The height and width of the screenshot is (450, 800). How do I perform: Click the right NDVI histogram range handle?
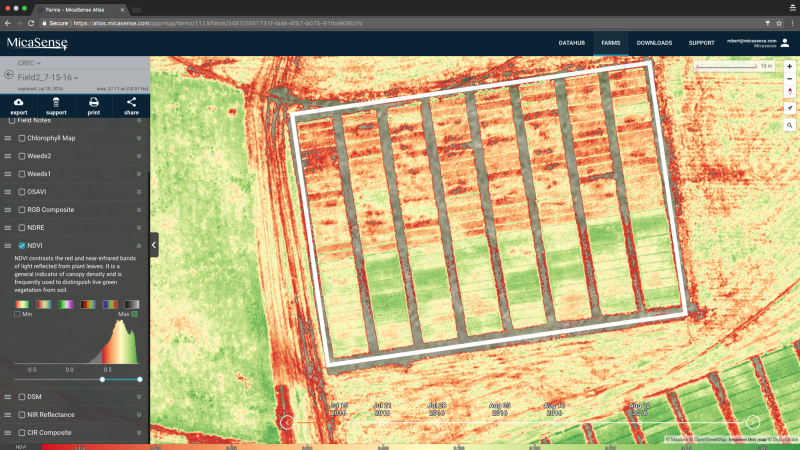click(x=139, y=379)
